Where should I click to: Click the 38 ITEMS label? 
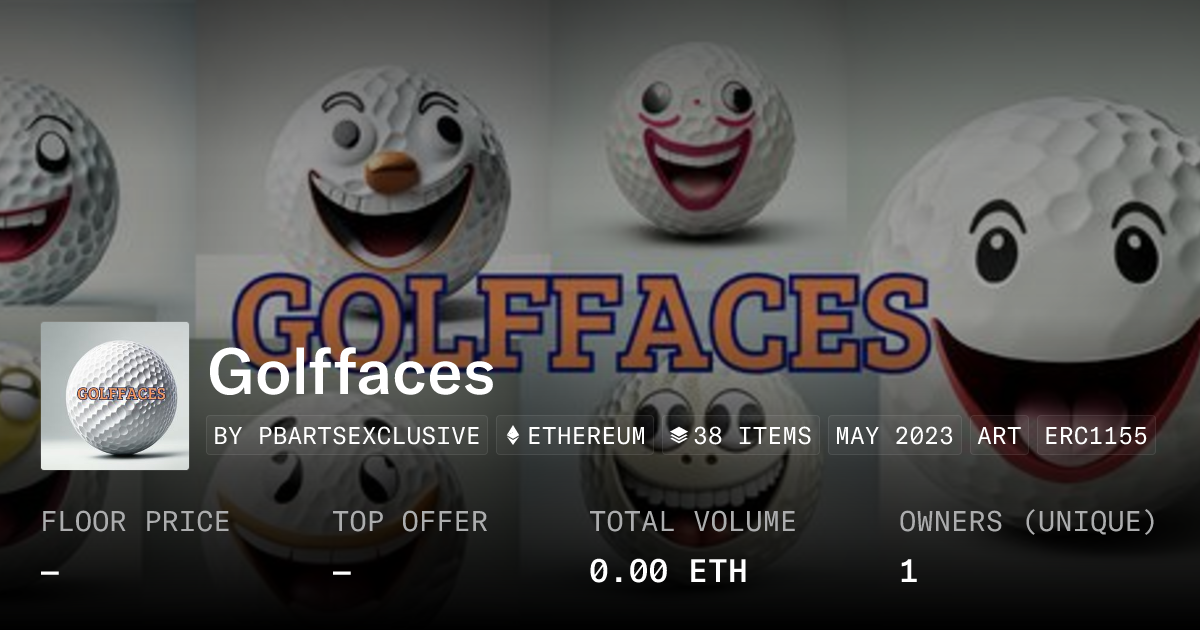pos(753,436)
